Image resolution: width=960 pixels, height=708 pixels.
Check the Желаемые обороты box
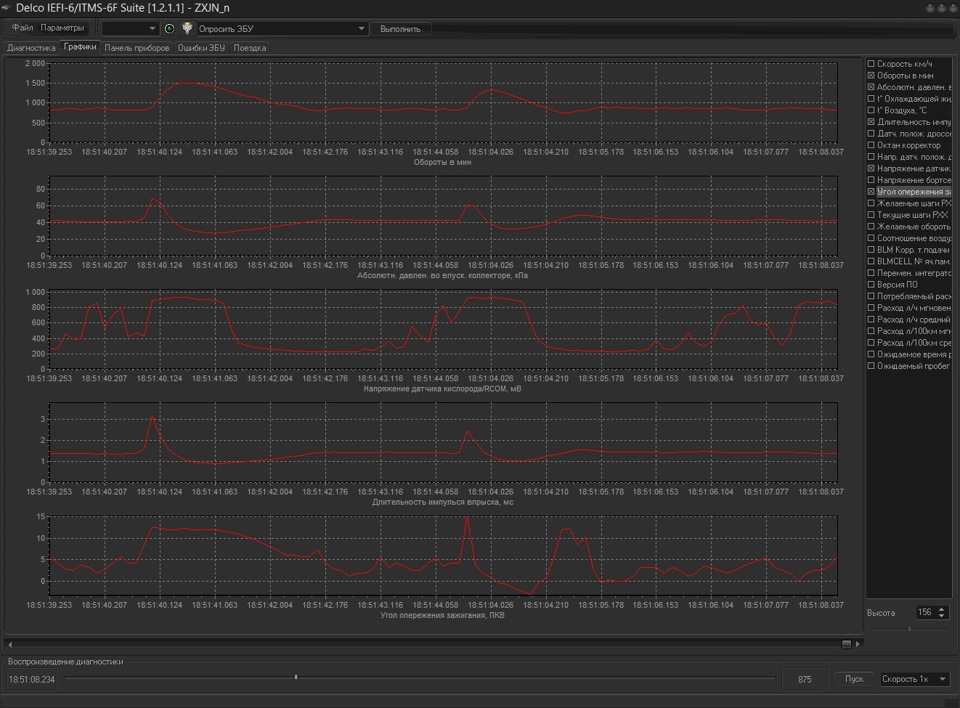pyautogui.click(x=871, y=227)
